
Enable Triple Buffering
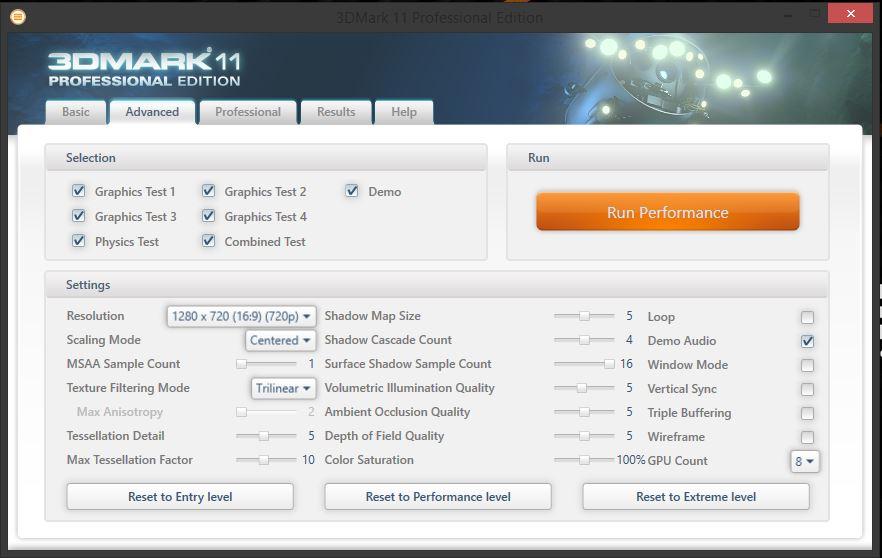[807, 413]
